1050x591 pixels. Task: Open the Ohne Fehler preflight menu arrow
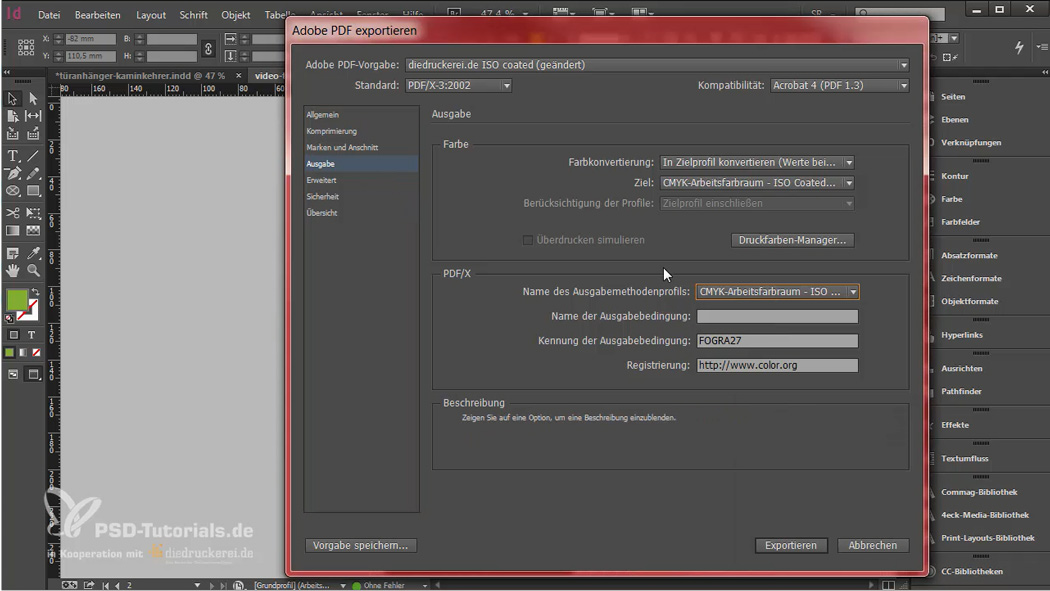tap(425, 586)
